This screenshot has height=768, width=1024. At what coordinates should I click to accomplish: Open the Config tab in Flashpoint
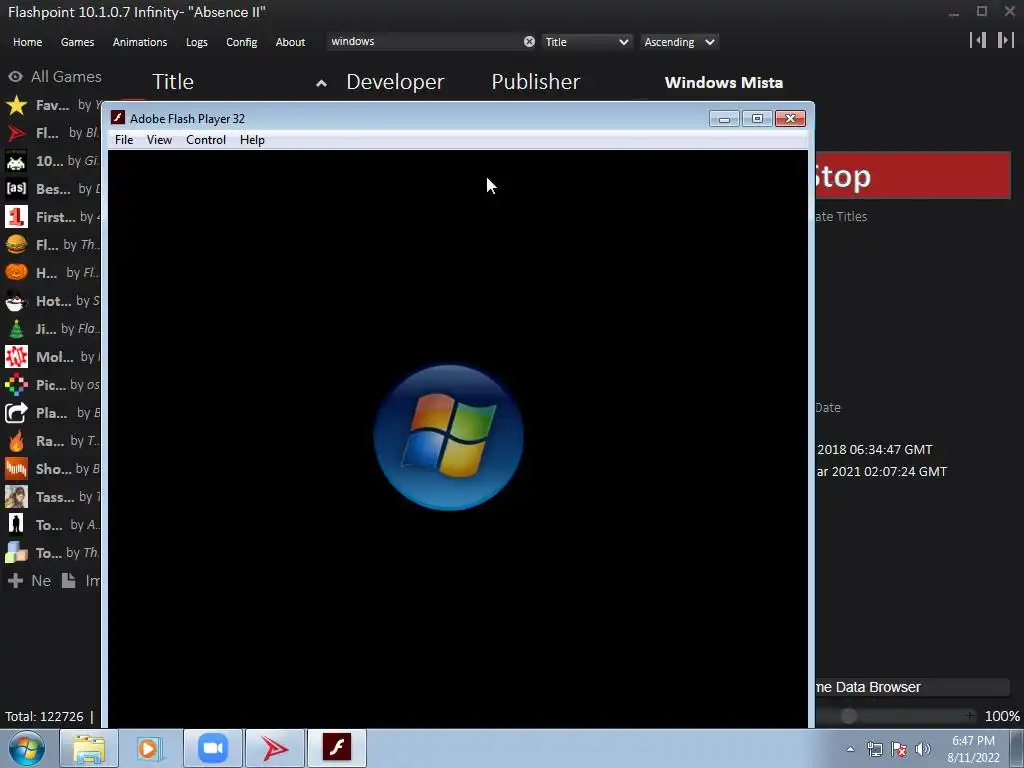pyautogui.click(x=242, y=42)
